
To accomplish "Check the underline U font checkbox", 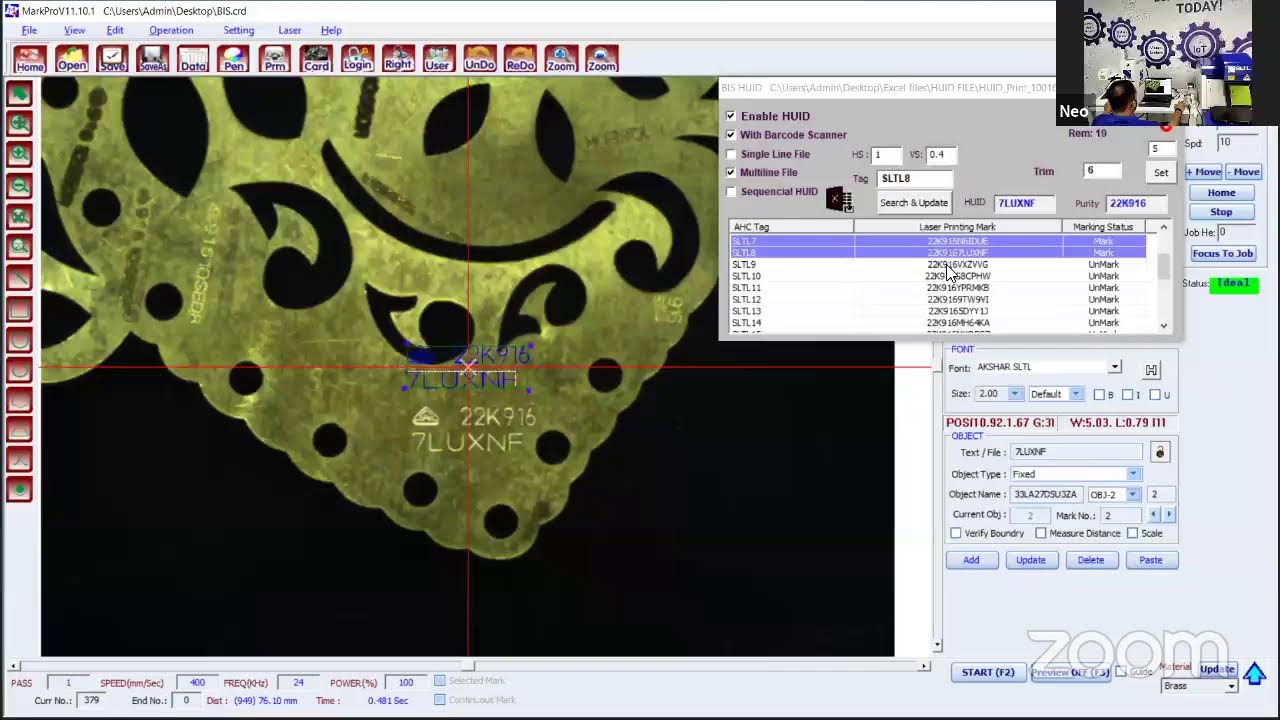I will [1155, 394].
